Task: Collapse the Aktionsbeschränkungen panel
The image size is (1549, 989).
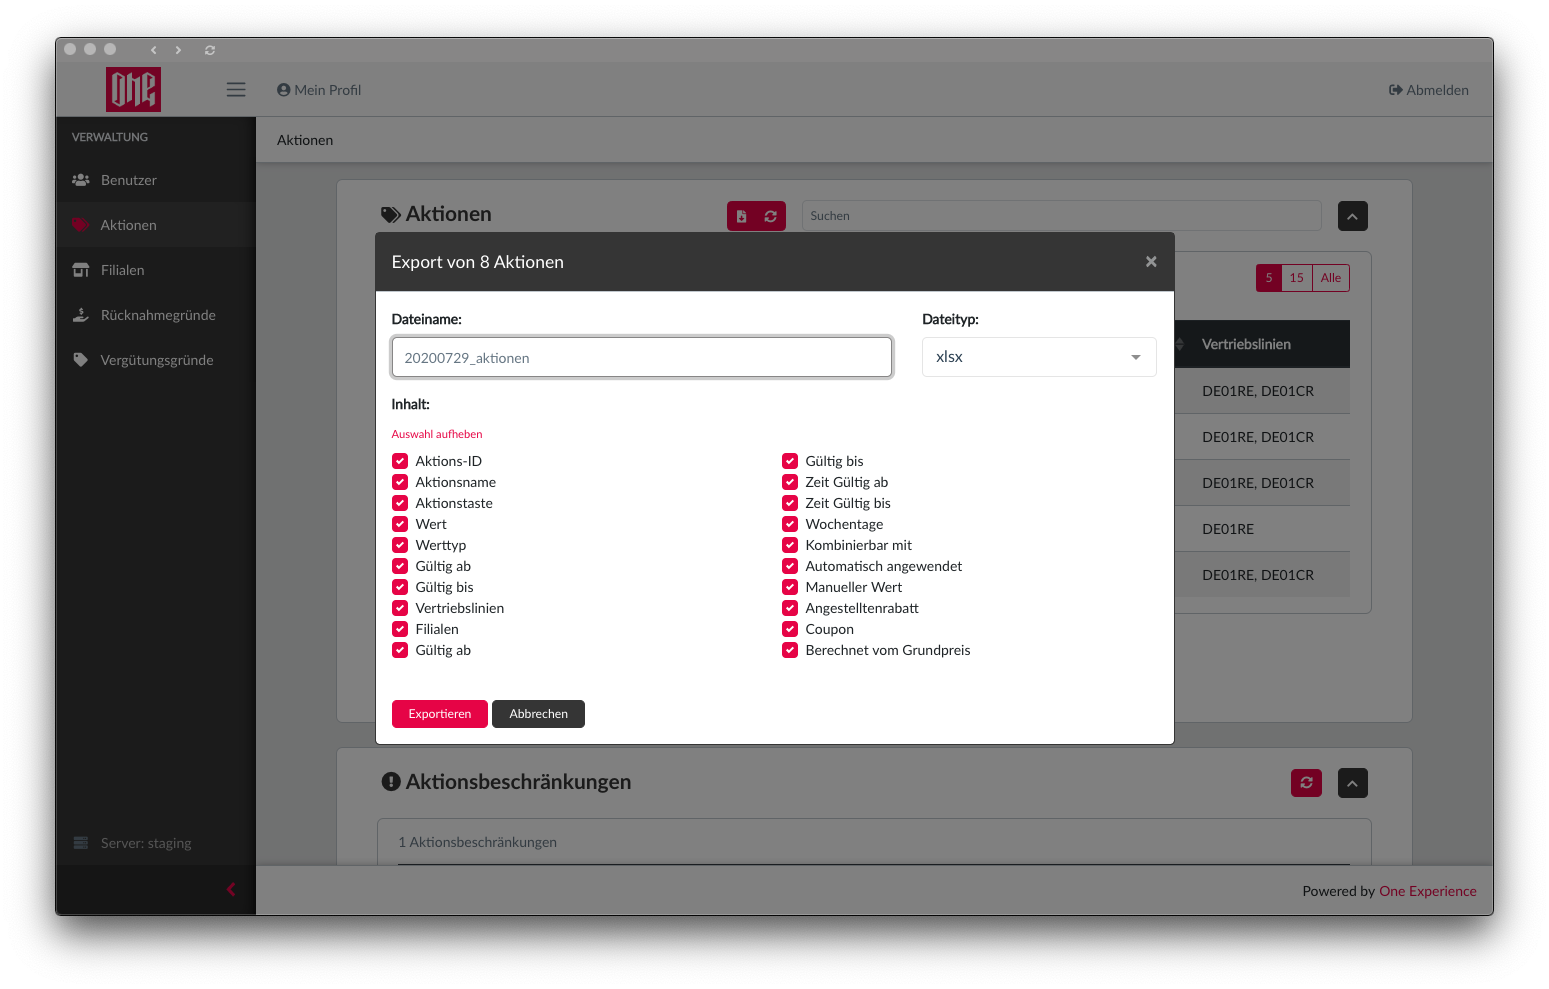Action: click(1353, 783)
